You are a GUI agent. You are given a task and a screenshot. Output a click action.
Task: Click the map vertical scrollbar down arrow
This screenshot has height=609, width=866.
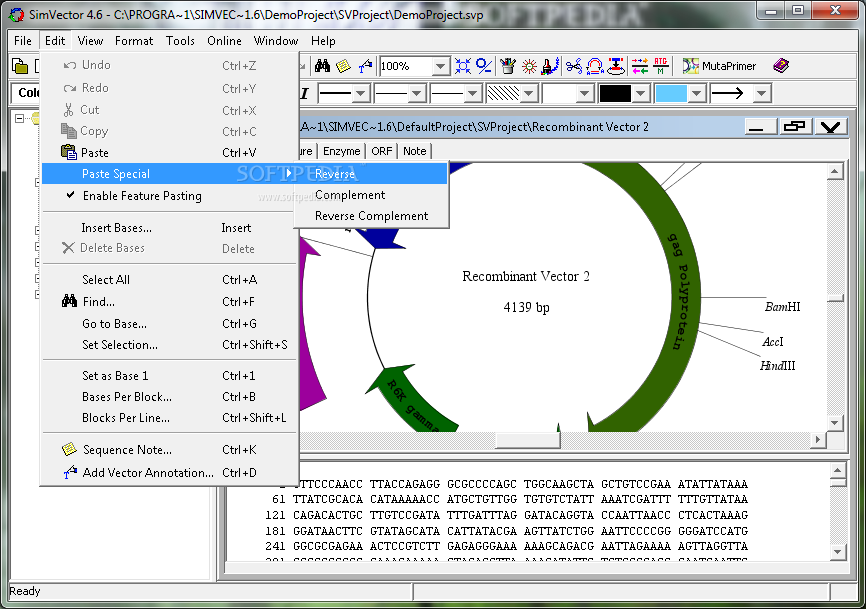835,423
